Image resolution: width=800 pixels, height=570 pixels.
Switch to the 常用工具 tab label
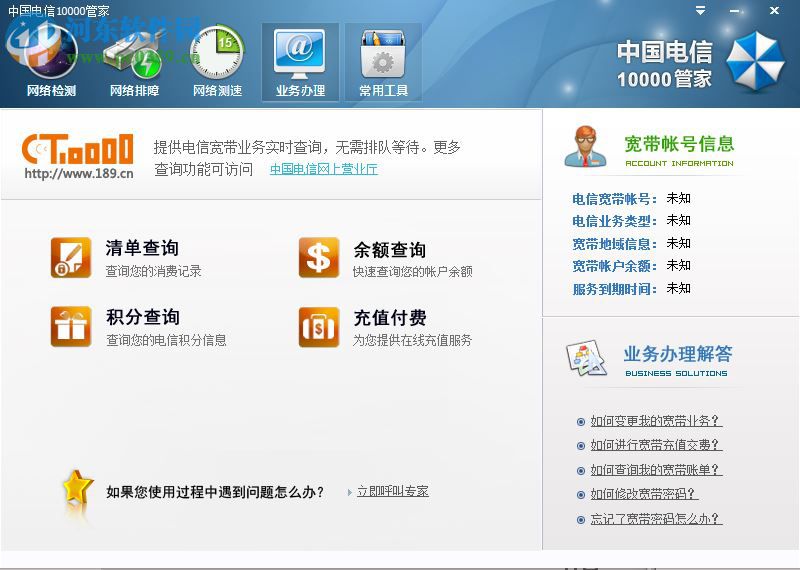click(x=384, y=91)
